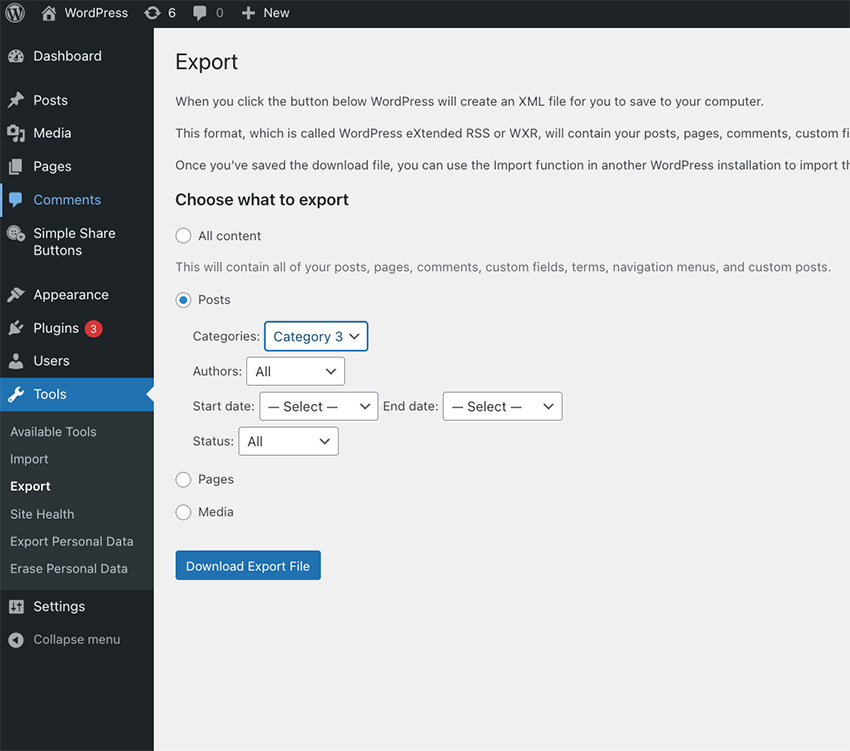850x751 pixels.
Task: Select the Media export option
Action: [x=183, y=512]
